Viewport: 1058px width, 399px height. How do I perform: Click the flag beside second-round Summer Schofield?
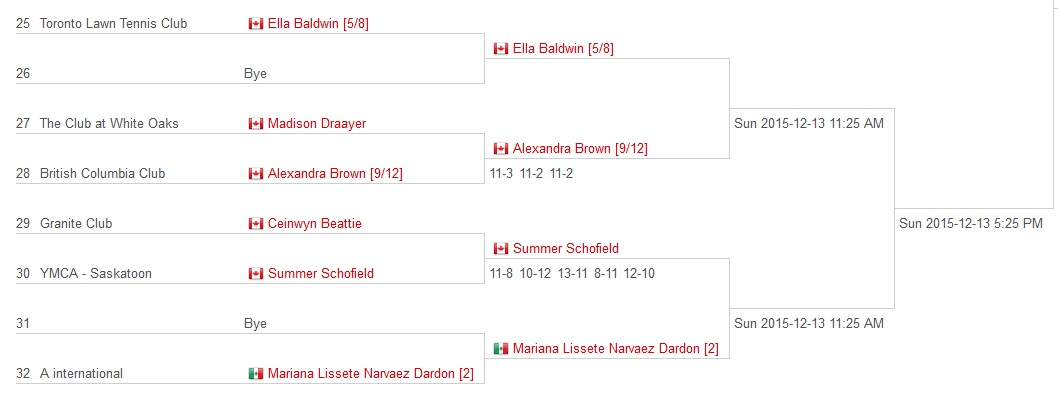click(501, 248)
